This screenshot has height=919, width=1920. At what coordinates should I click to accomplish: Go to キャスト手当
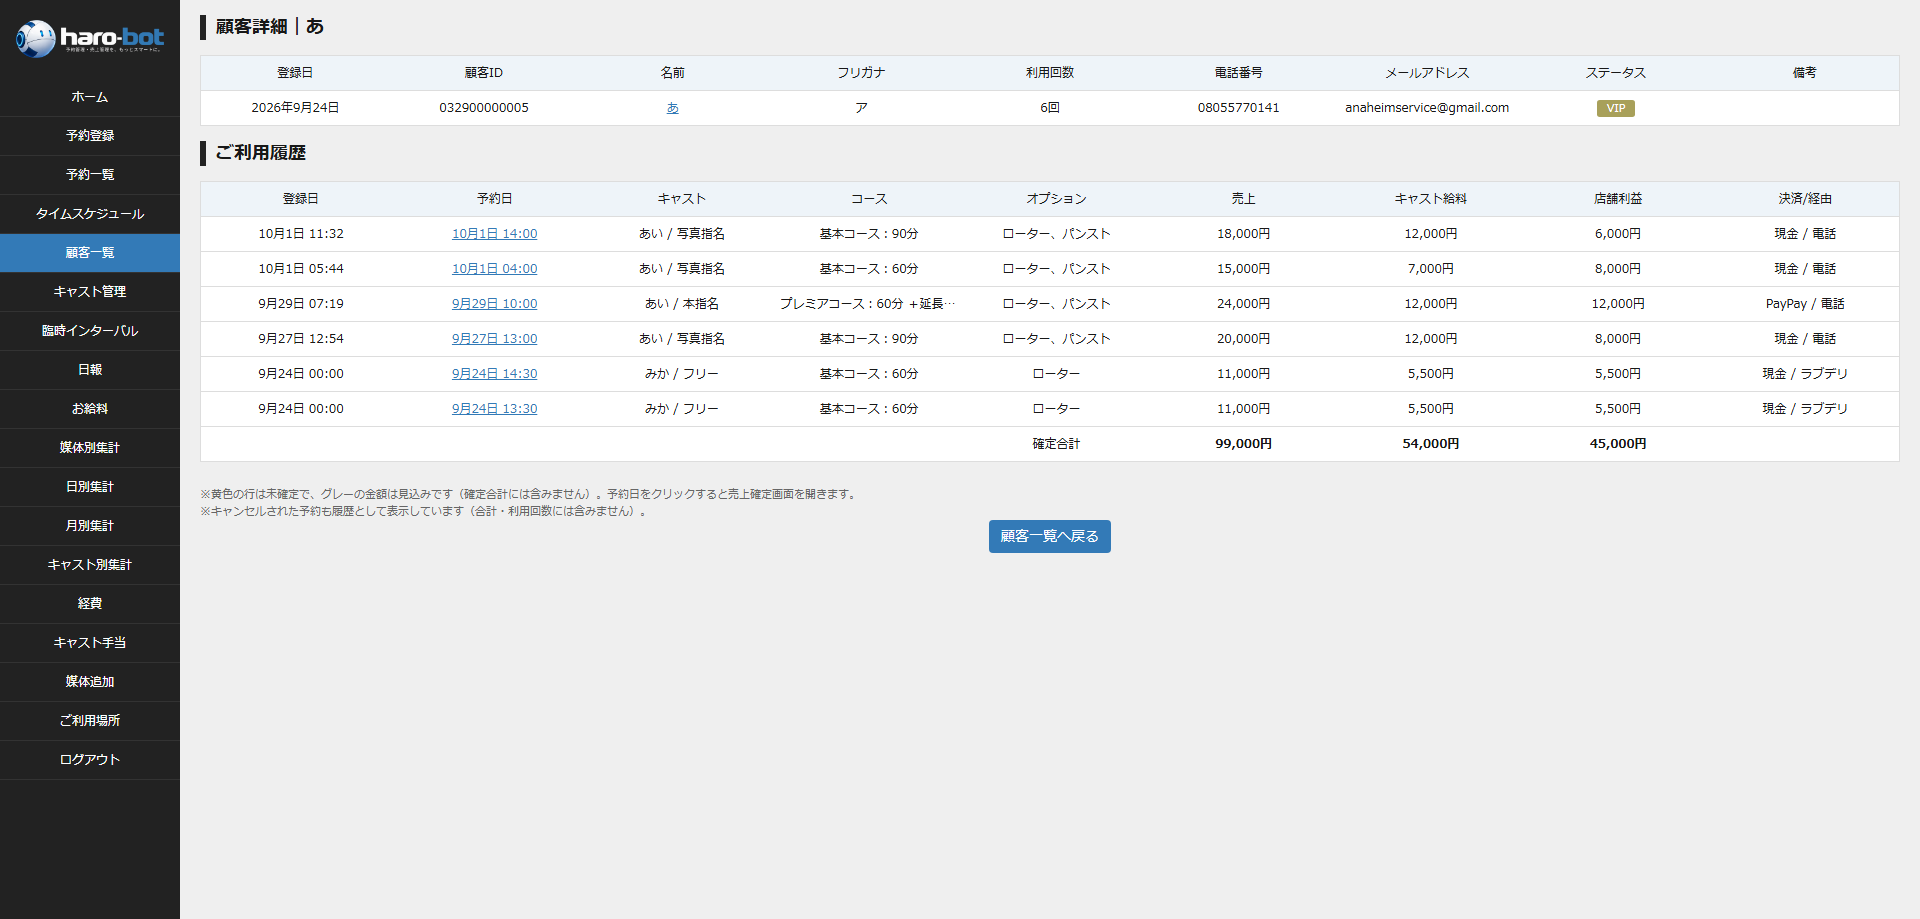click(90, 643)
